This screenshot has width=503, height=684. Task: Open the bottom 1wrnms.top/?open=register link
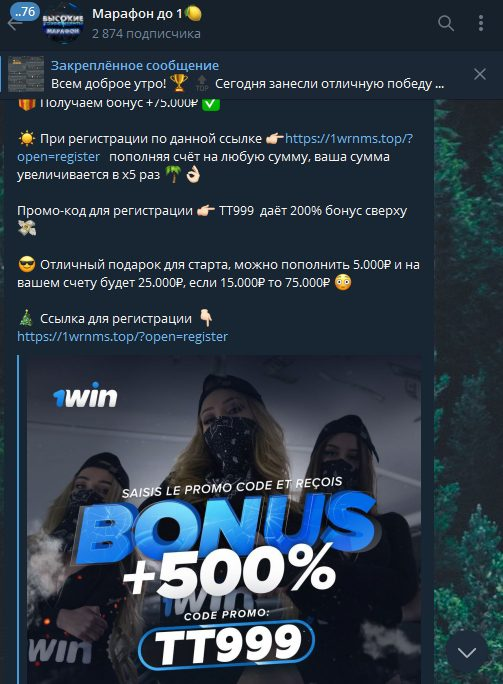click(123, 337)
